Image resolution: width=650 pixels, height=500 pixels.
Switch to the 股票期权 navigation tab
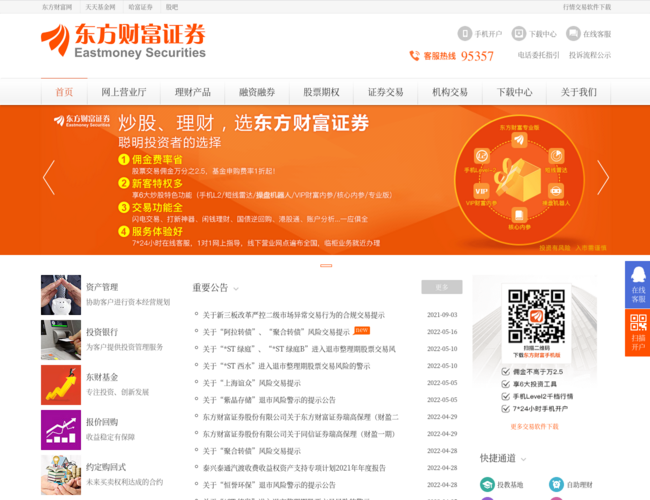point(321,92)
